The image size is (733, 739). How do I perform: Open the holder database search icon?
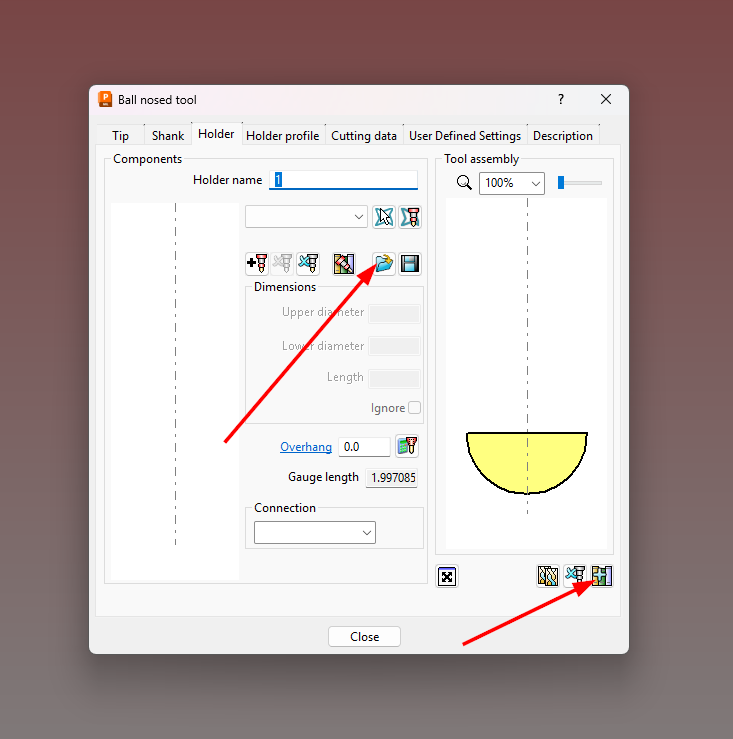(344, 264)
